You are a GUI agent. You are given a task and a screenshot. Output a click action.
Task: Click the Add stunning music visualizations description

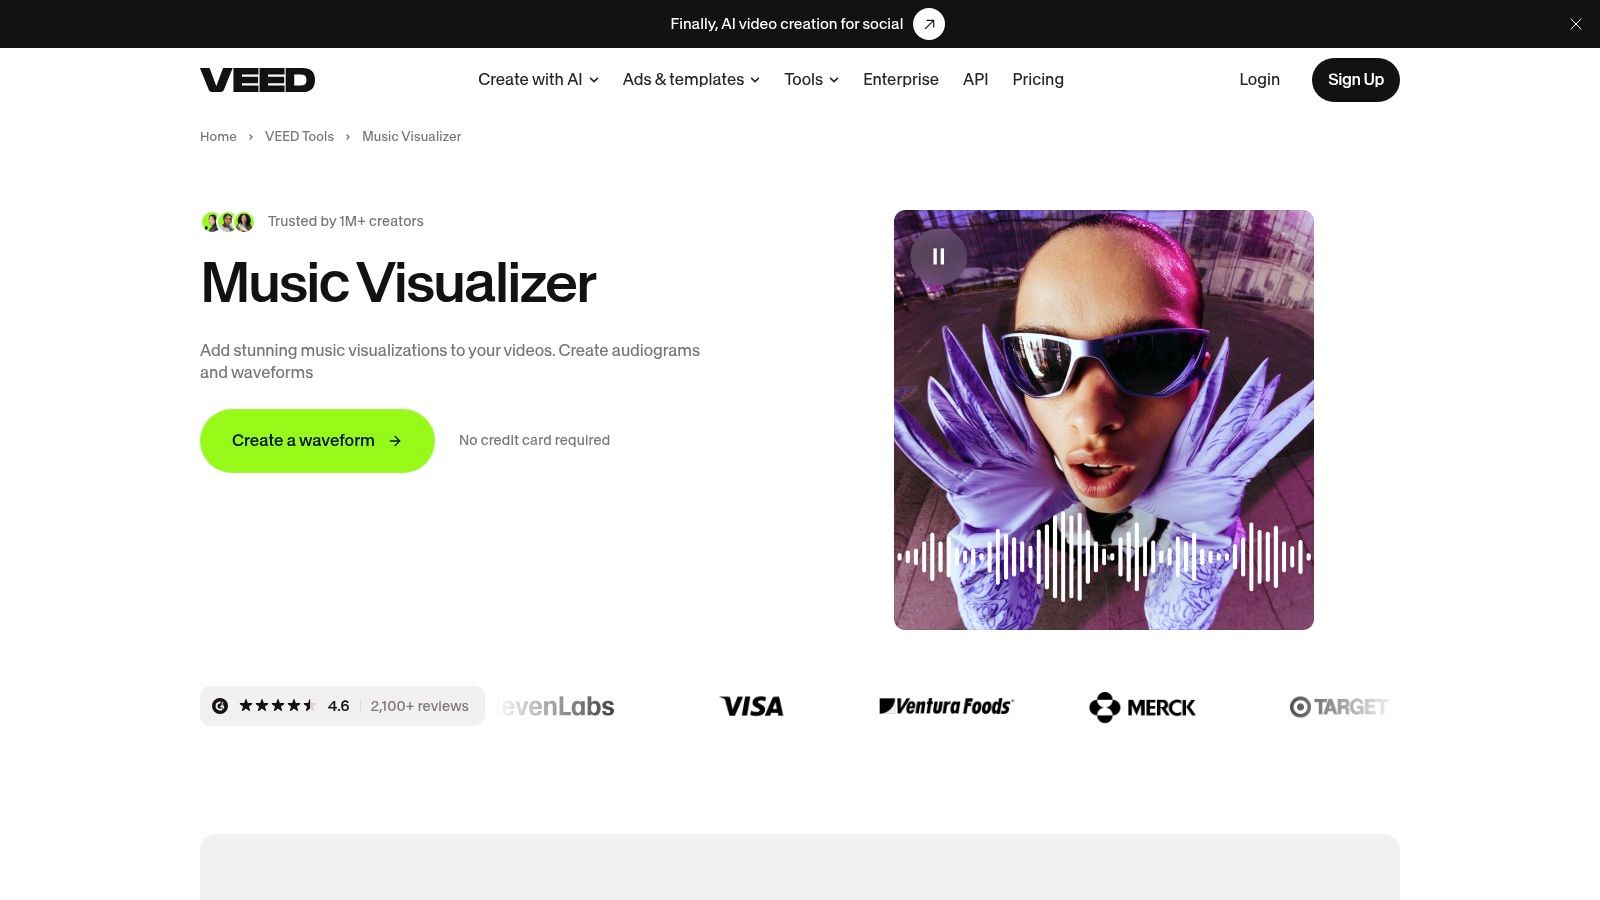[x=450, y=361]
